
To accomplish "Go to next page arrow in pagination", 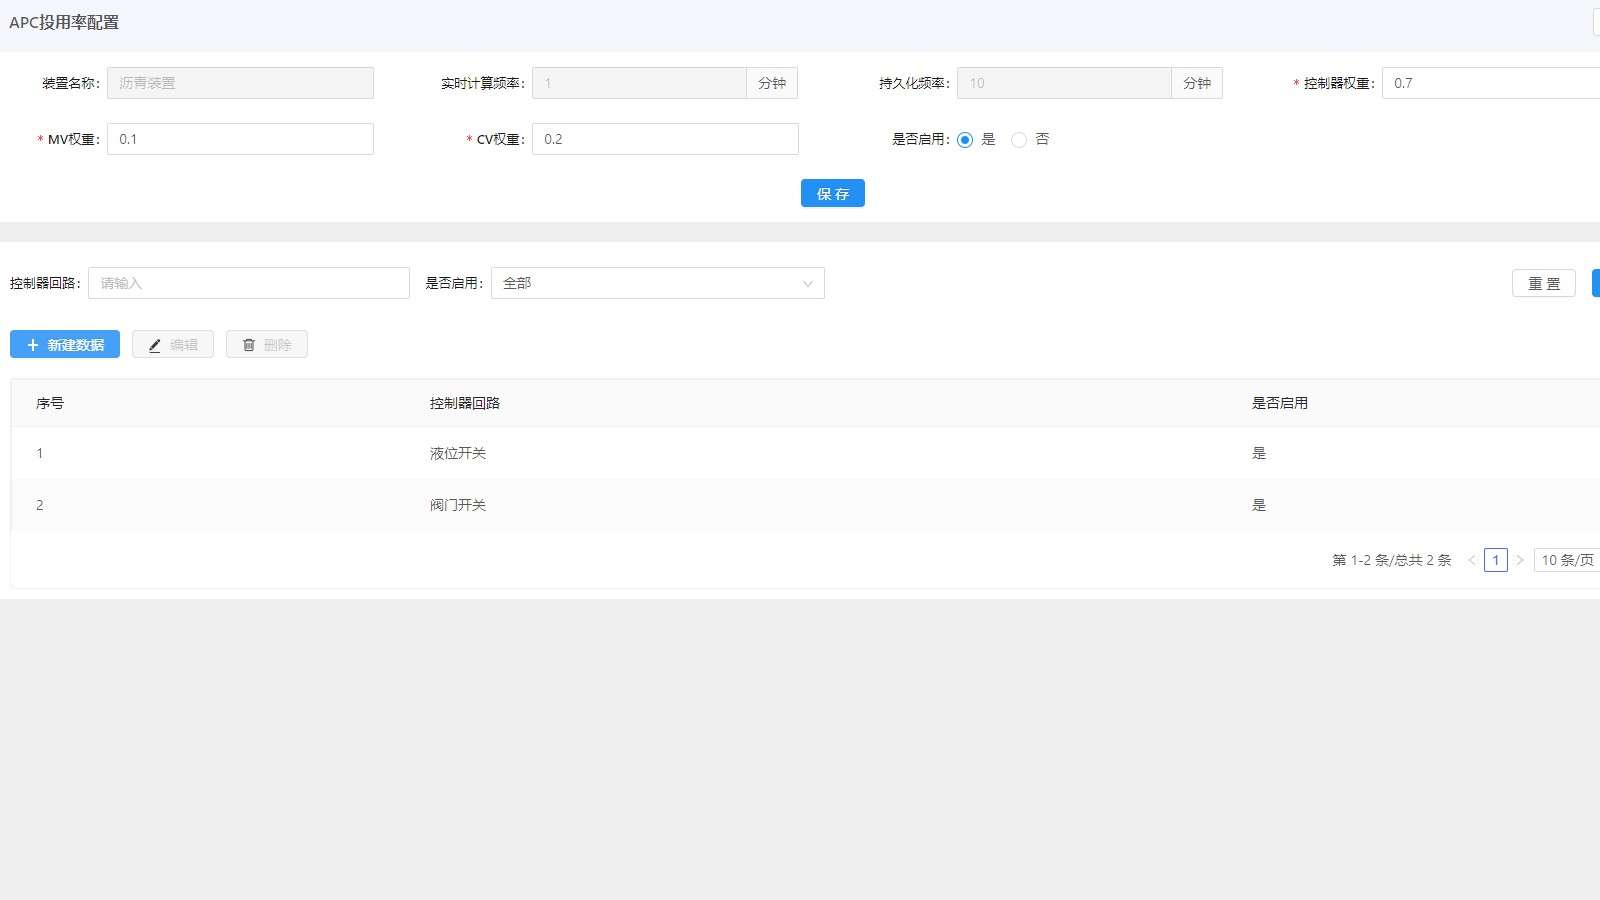I will (x=1520, y=560).
